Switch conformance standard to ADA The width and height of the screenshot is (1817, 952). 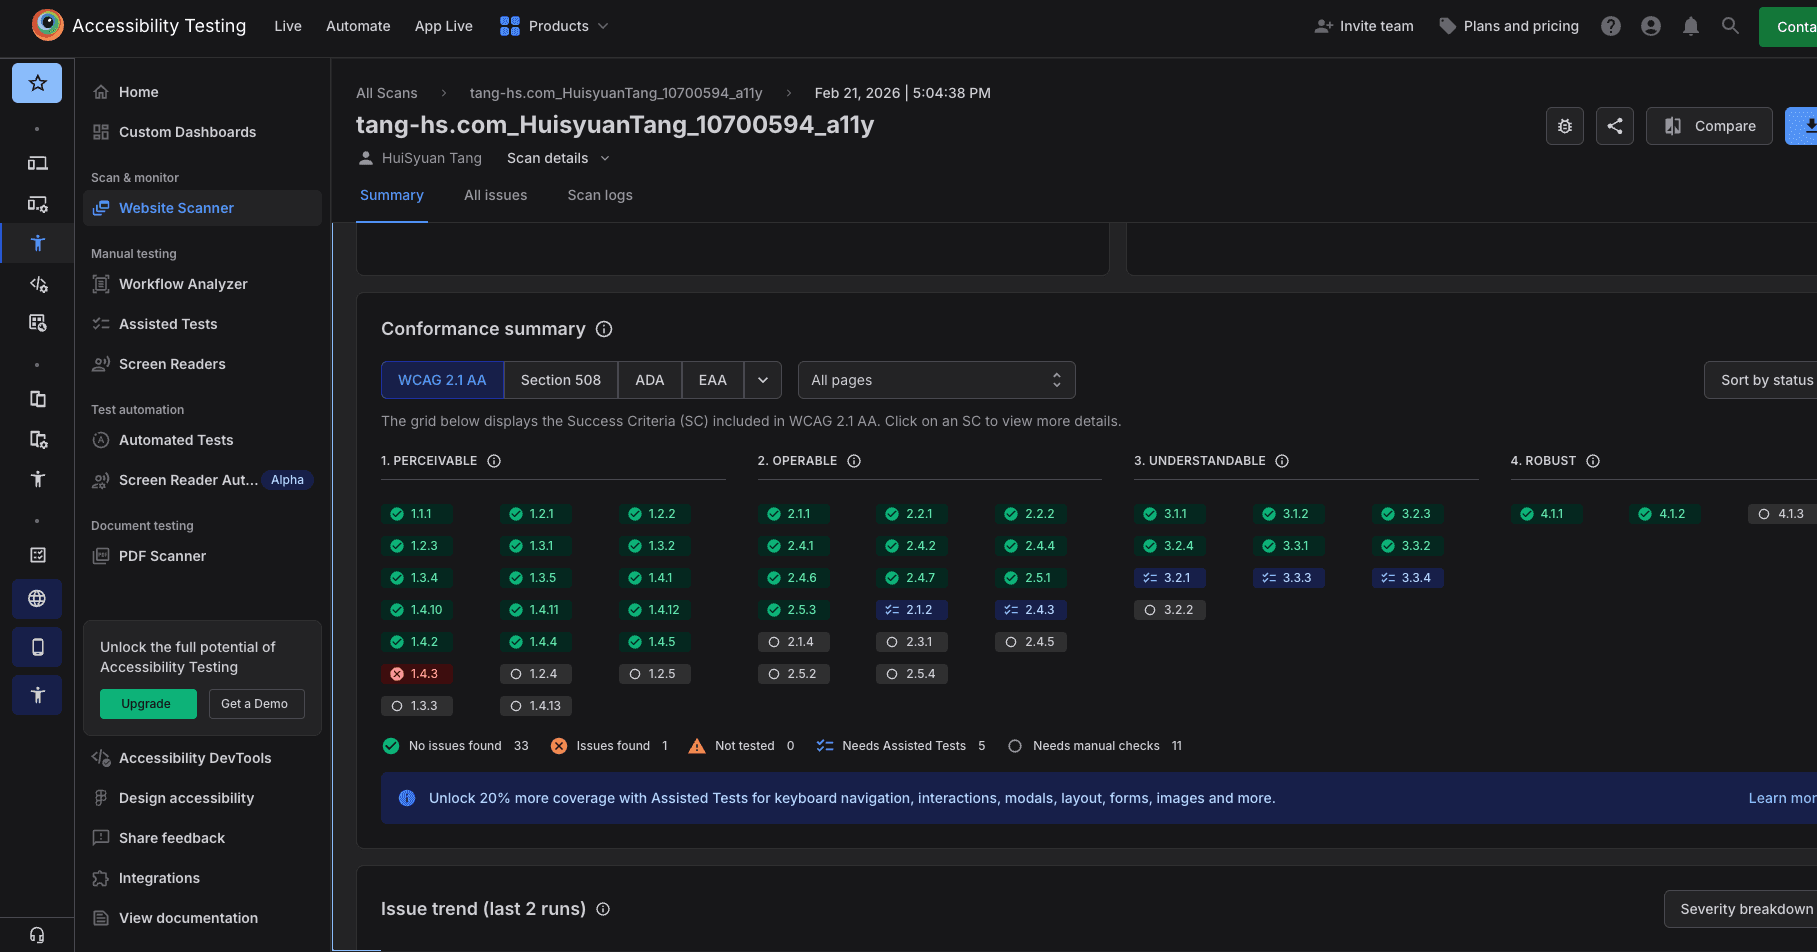649,380
